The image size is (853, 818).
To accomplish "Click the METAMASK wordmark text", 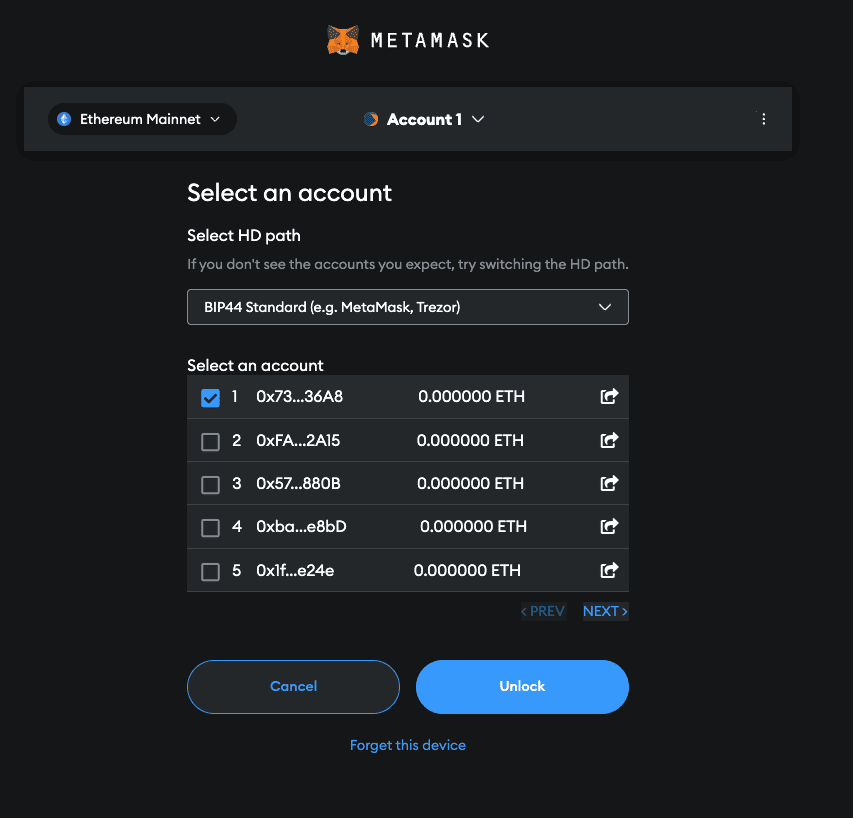I will [x=430, y=40].
